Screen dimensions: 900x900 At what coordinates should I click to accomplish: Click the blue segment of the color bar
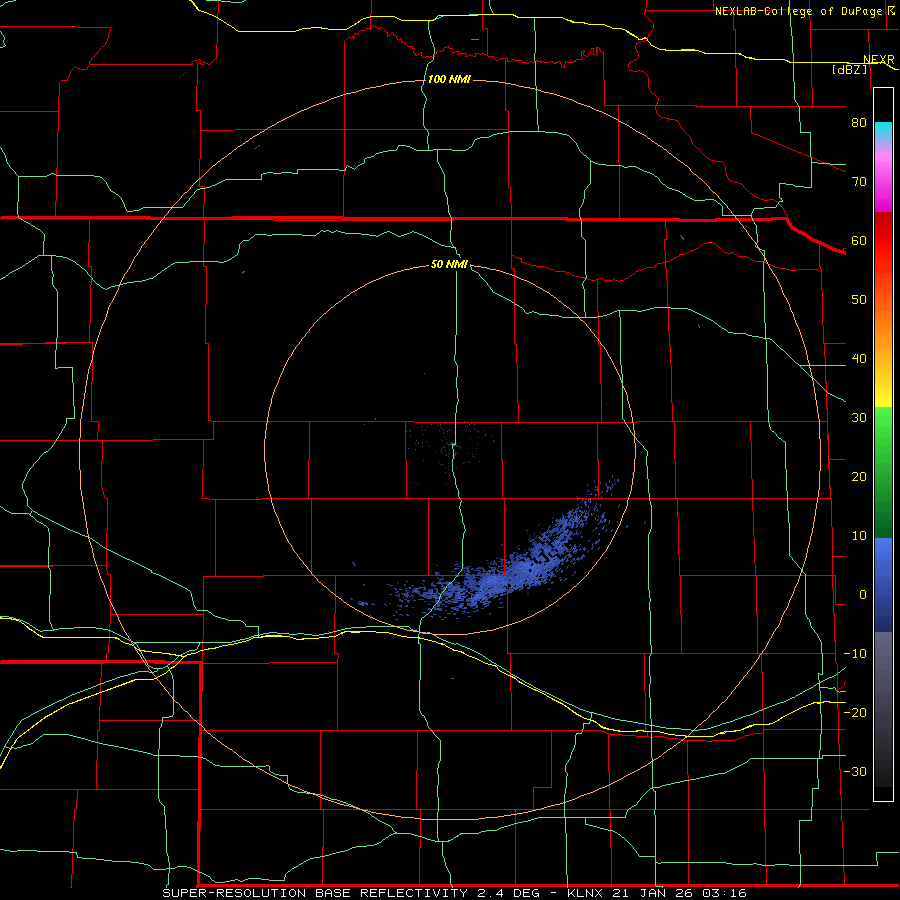click(883, 584)
